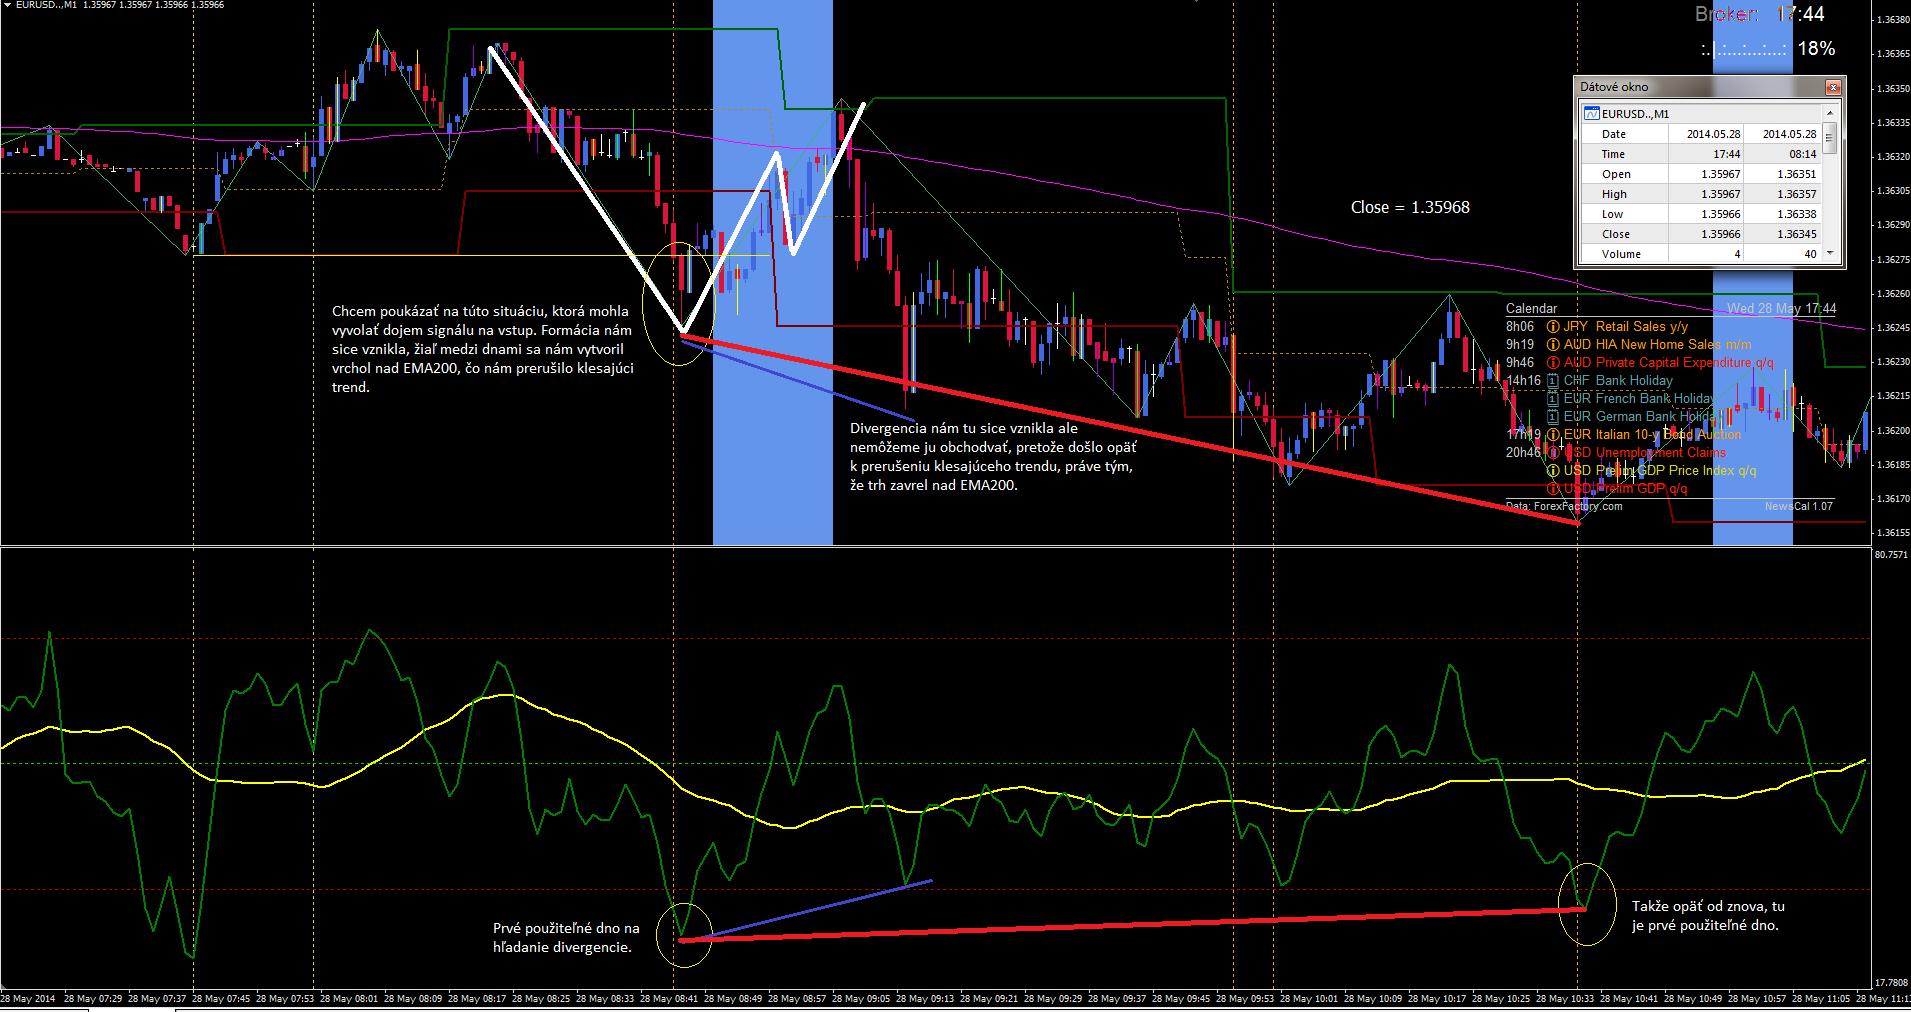This screenshot has height=1012, width=1911.
Task: Click the 'Wed 28 May 17:44' calendar date label
Action: coord(1781,309)
